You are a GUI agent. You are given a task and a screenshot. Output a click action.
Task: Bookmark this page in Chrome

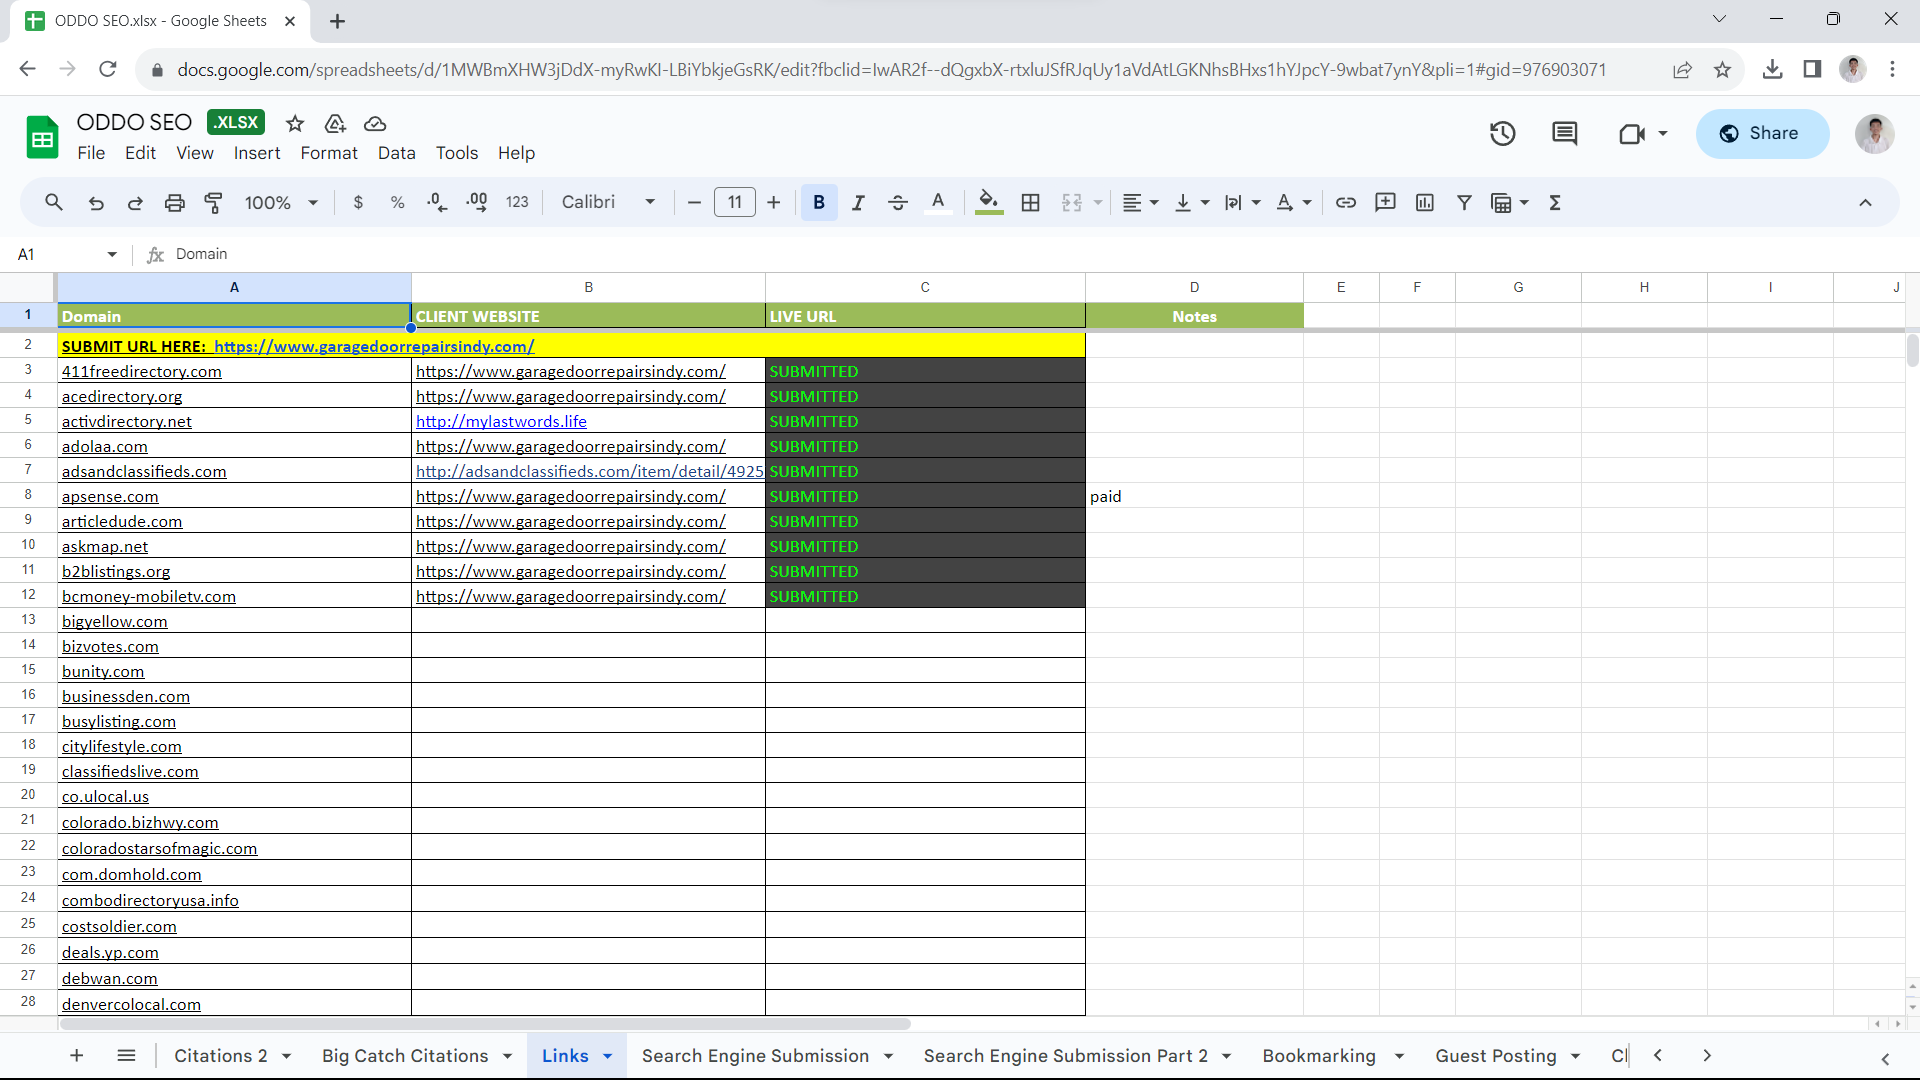click(1722, 69)
